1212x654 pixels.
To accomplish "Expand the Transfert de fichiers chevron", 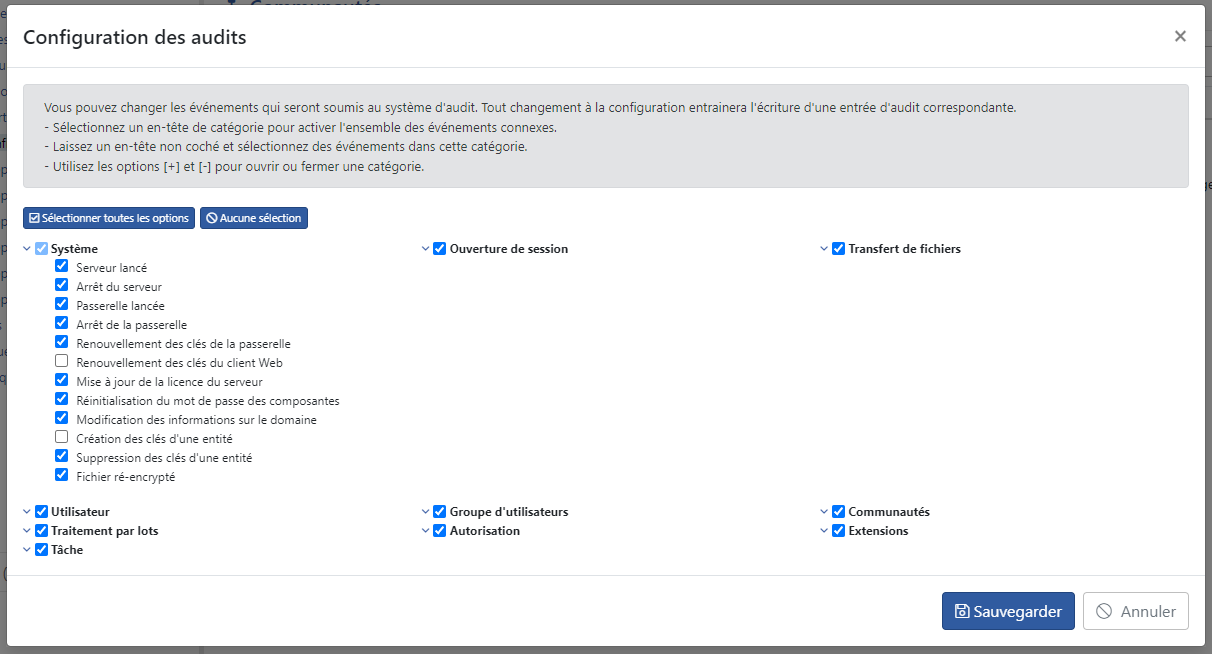I will tap(825, 249).
